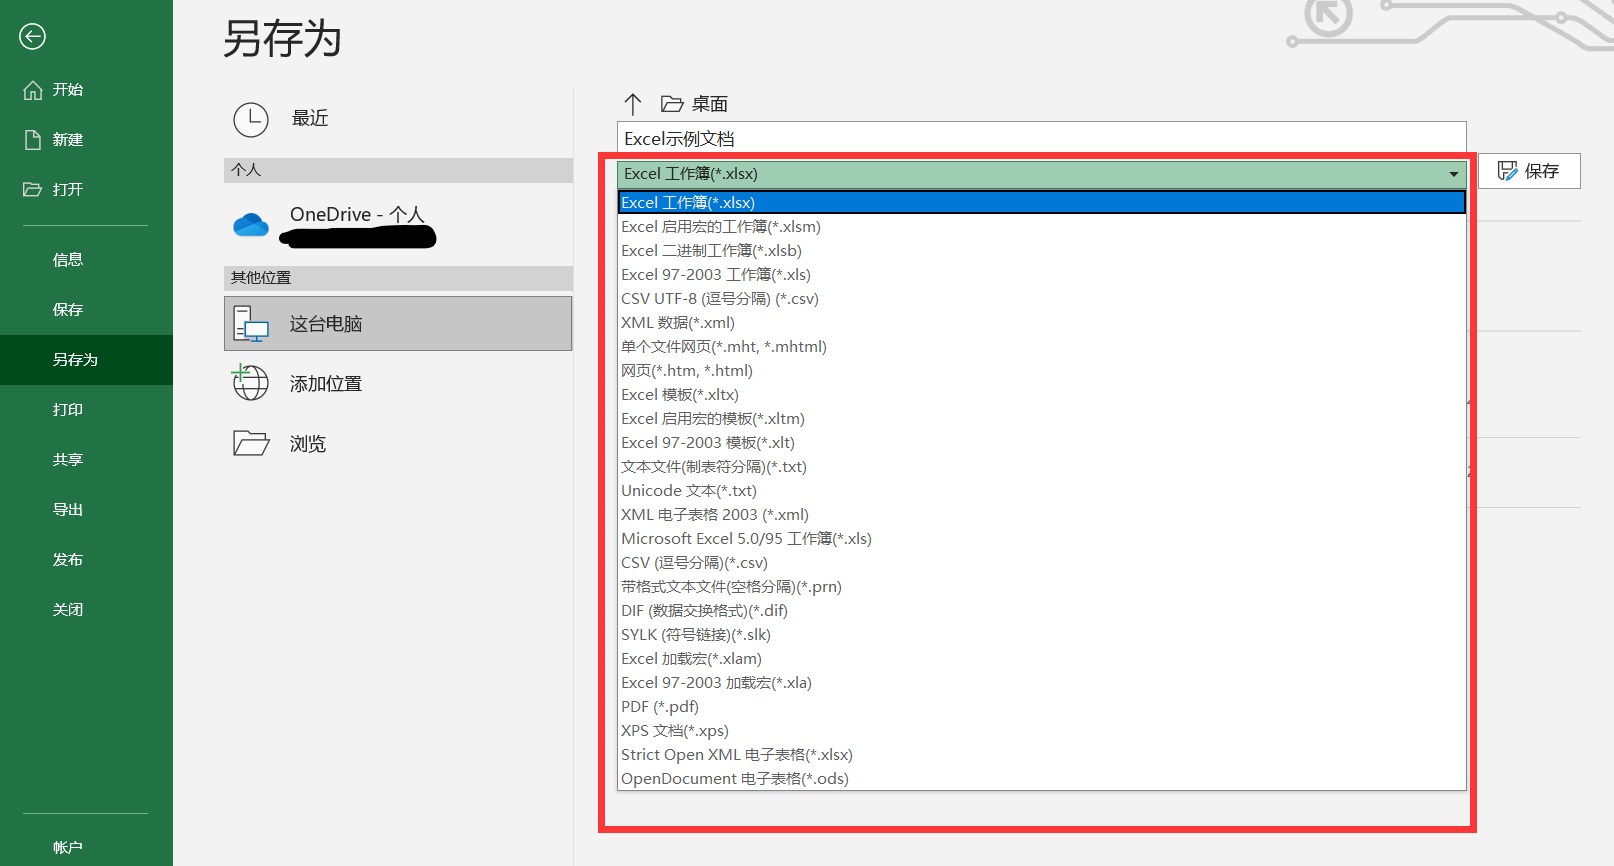Choose Excel 工作簿(*.xlsx) highlighted option
This screenshot has width=1614, height=866.
[1041, 203]
